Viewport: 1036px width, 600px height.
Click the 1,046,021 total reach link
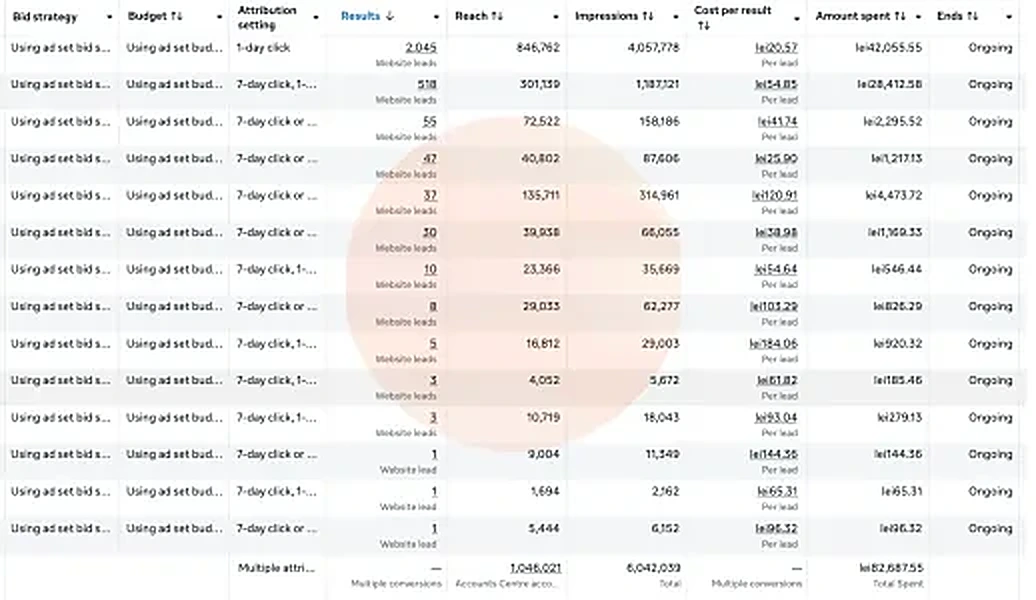(535, 568)
